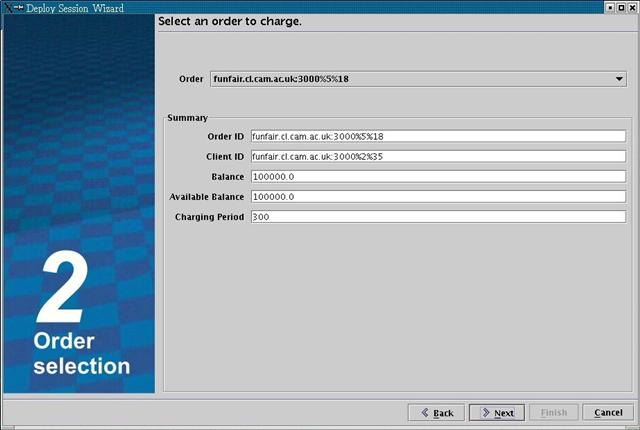Close the Deploy Session Wizard window
This screenshot has height=430, width=640.
pyautogui.click(x=631, y=7)
